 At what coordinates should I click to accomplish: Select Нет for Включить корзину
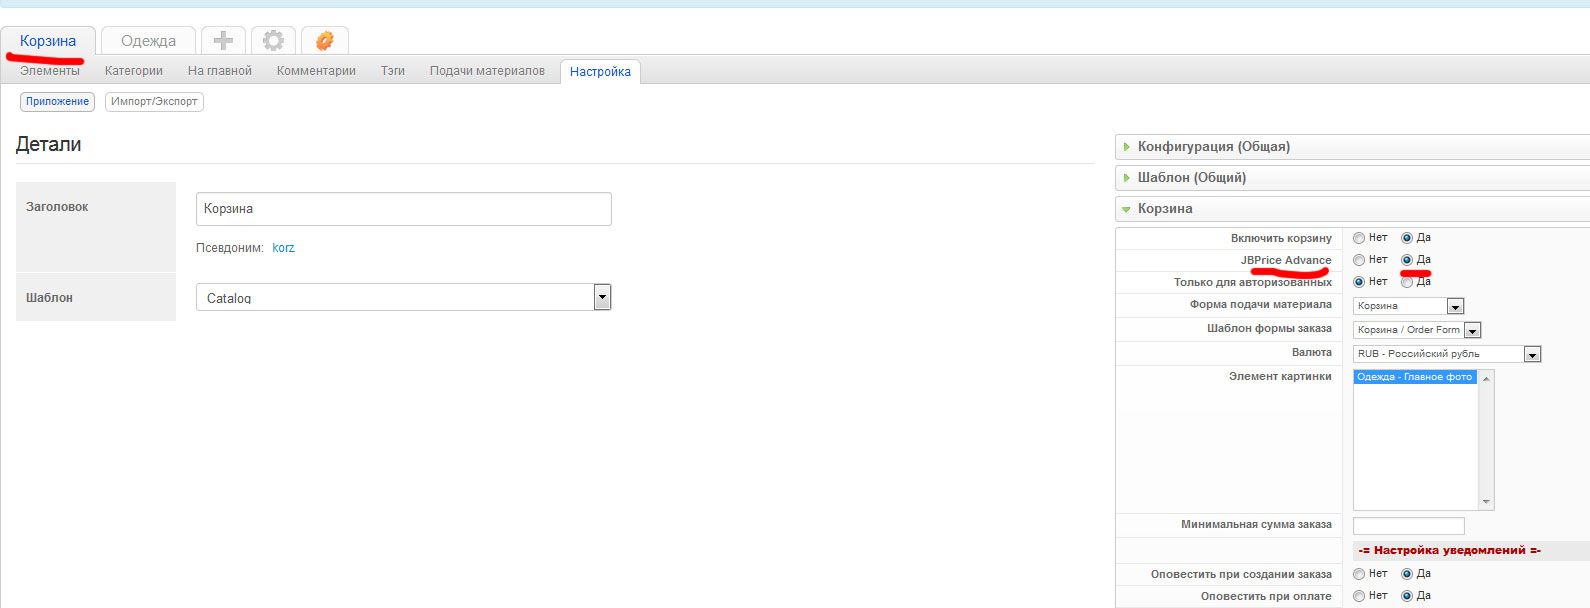pos(1359,238)
